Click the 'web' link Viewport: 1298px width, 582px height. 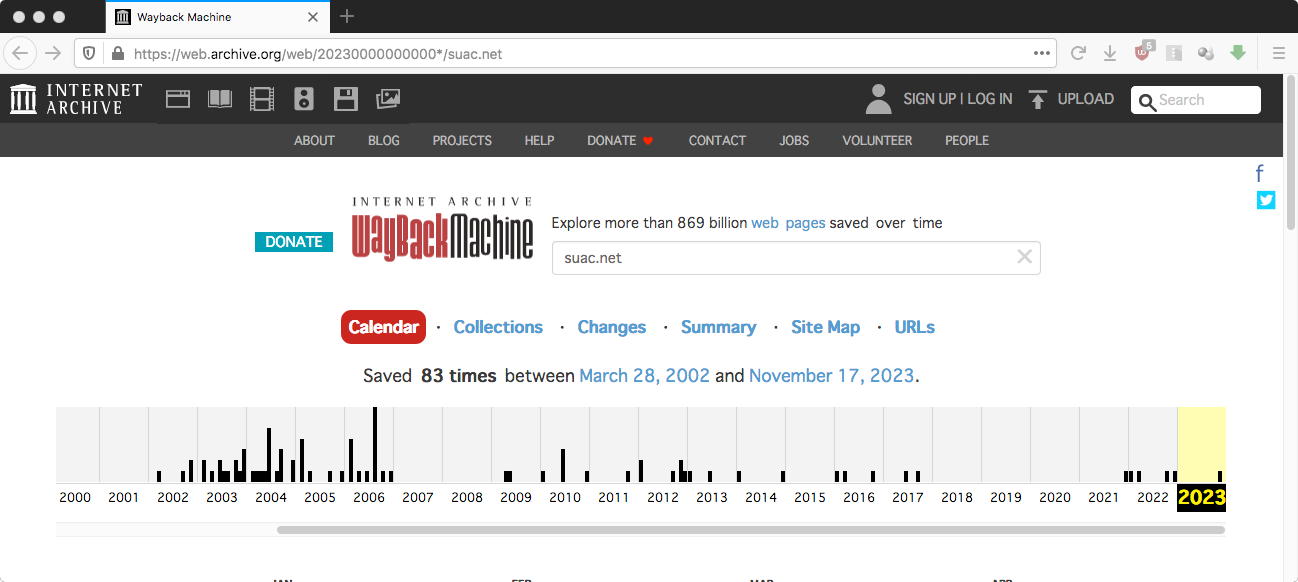764,223
